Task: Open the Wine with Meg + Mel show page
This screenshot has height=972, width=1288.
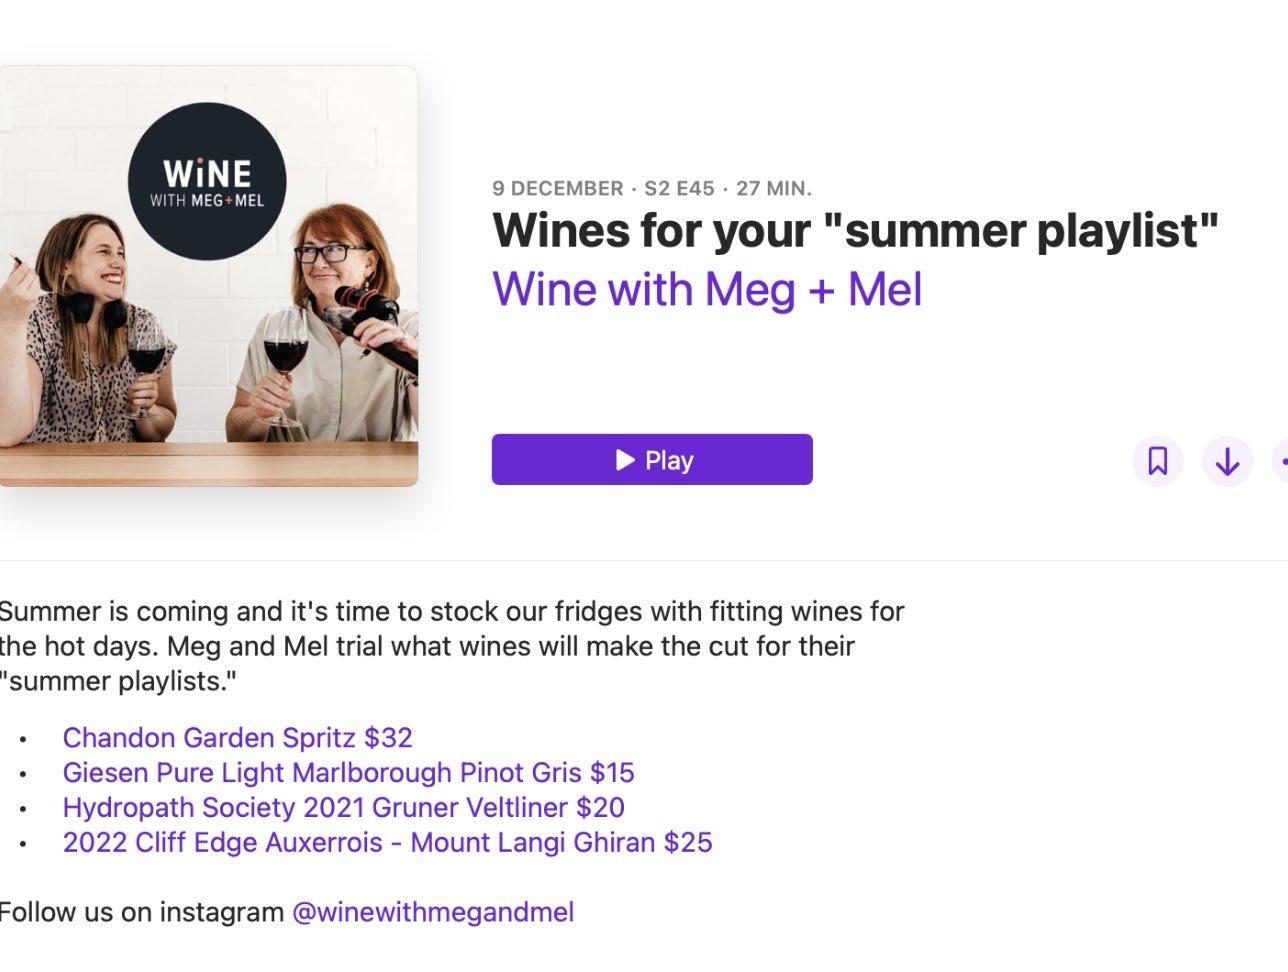Action: [x=707, y=290]
